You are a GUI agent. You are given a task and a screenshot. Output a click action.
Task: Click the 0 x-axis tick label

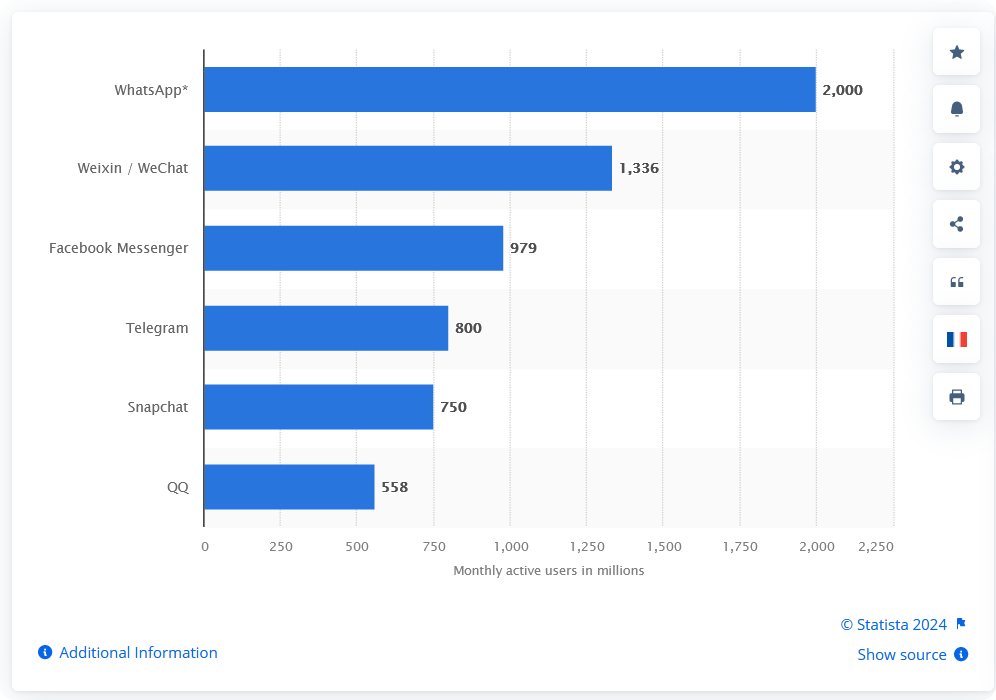pos(205,547)
